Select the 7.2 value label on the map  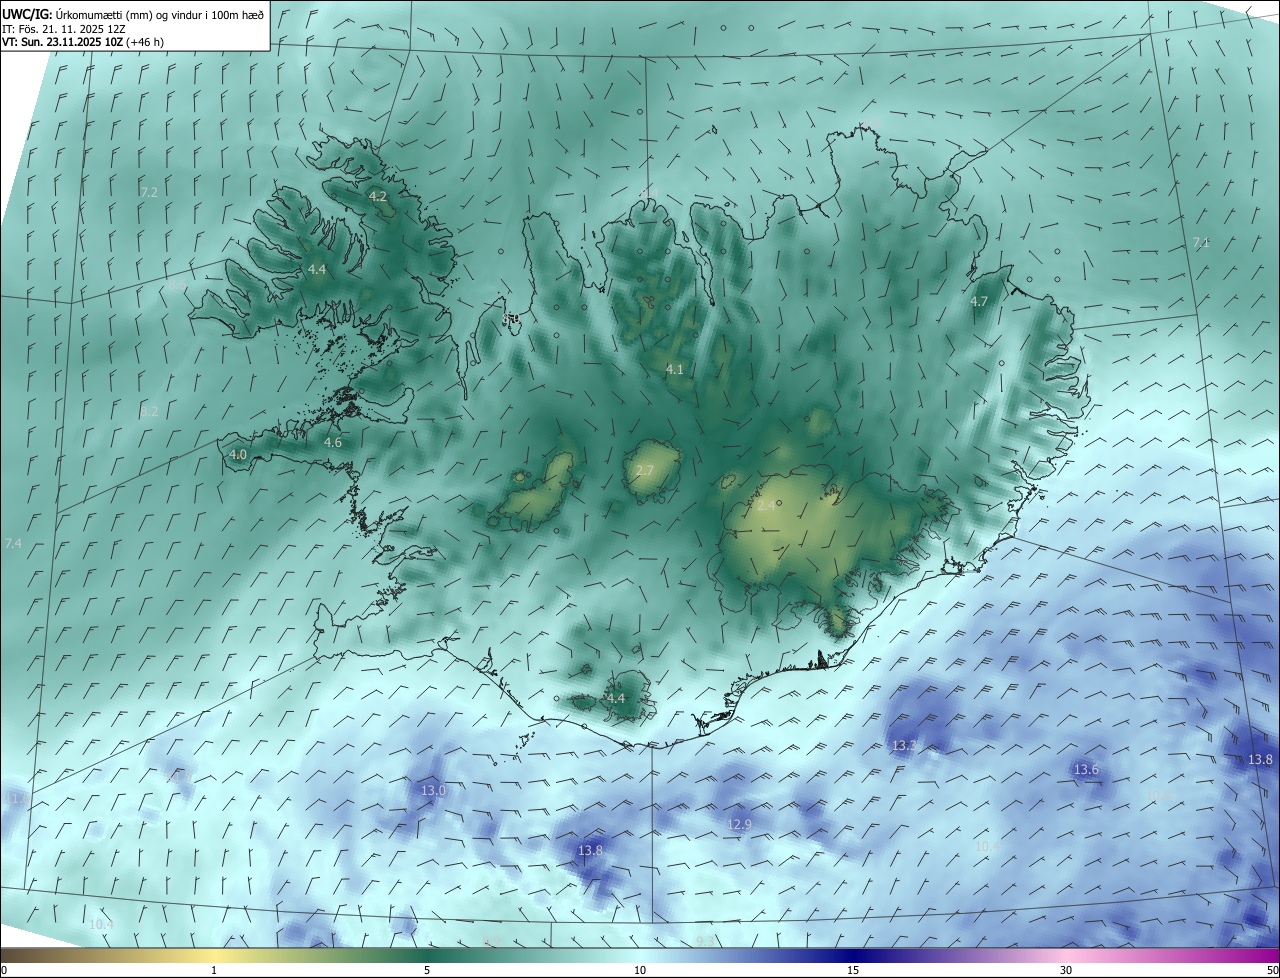tap(149, 192)
